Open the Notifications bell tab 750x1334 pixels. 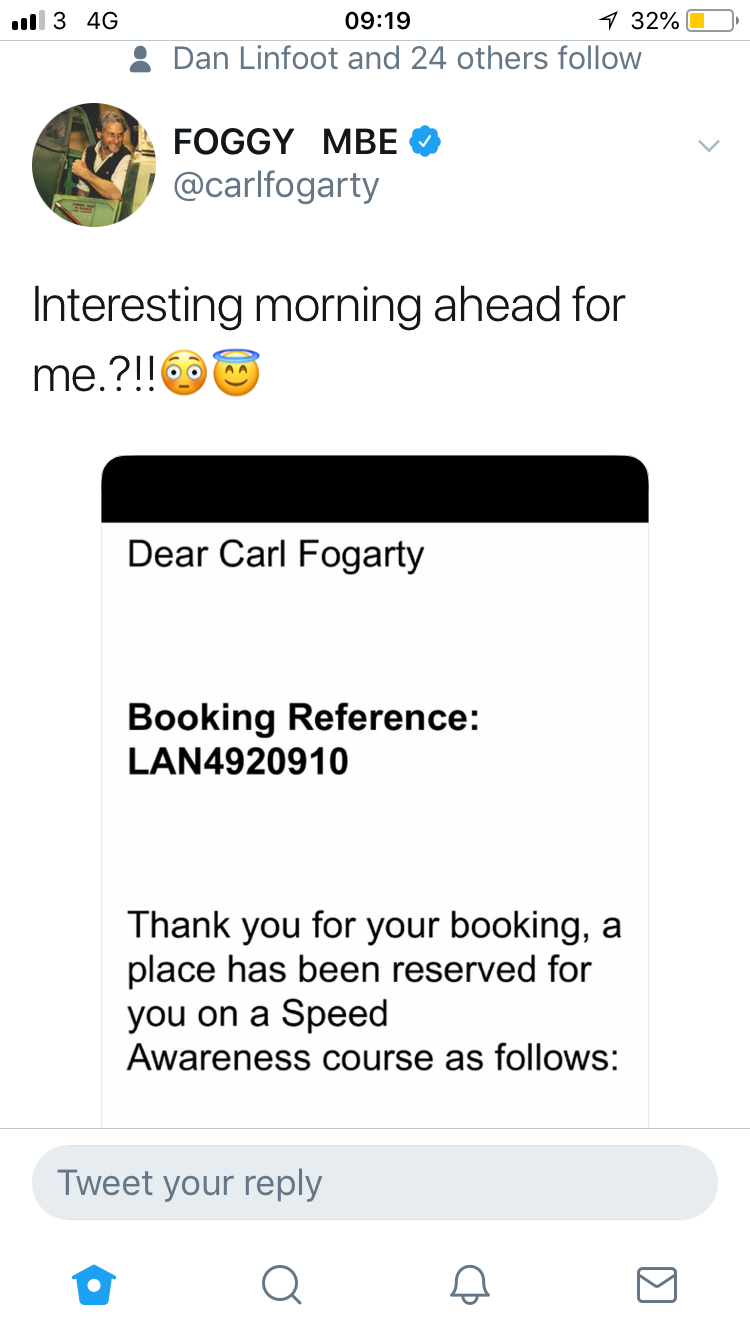(x=469, y=1283)
